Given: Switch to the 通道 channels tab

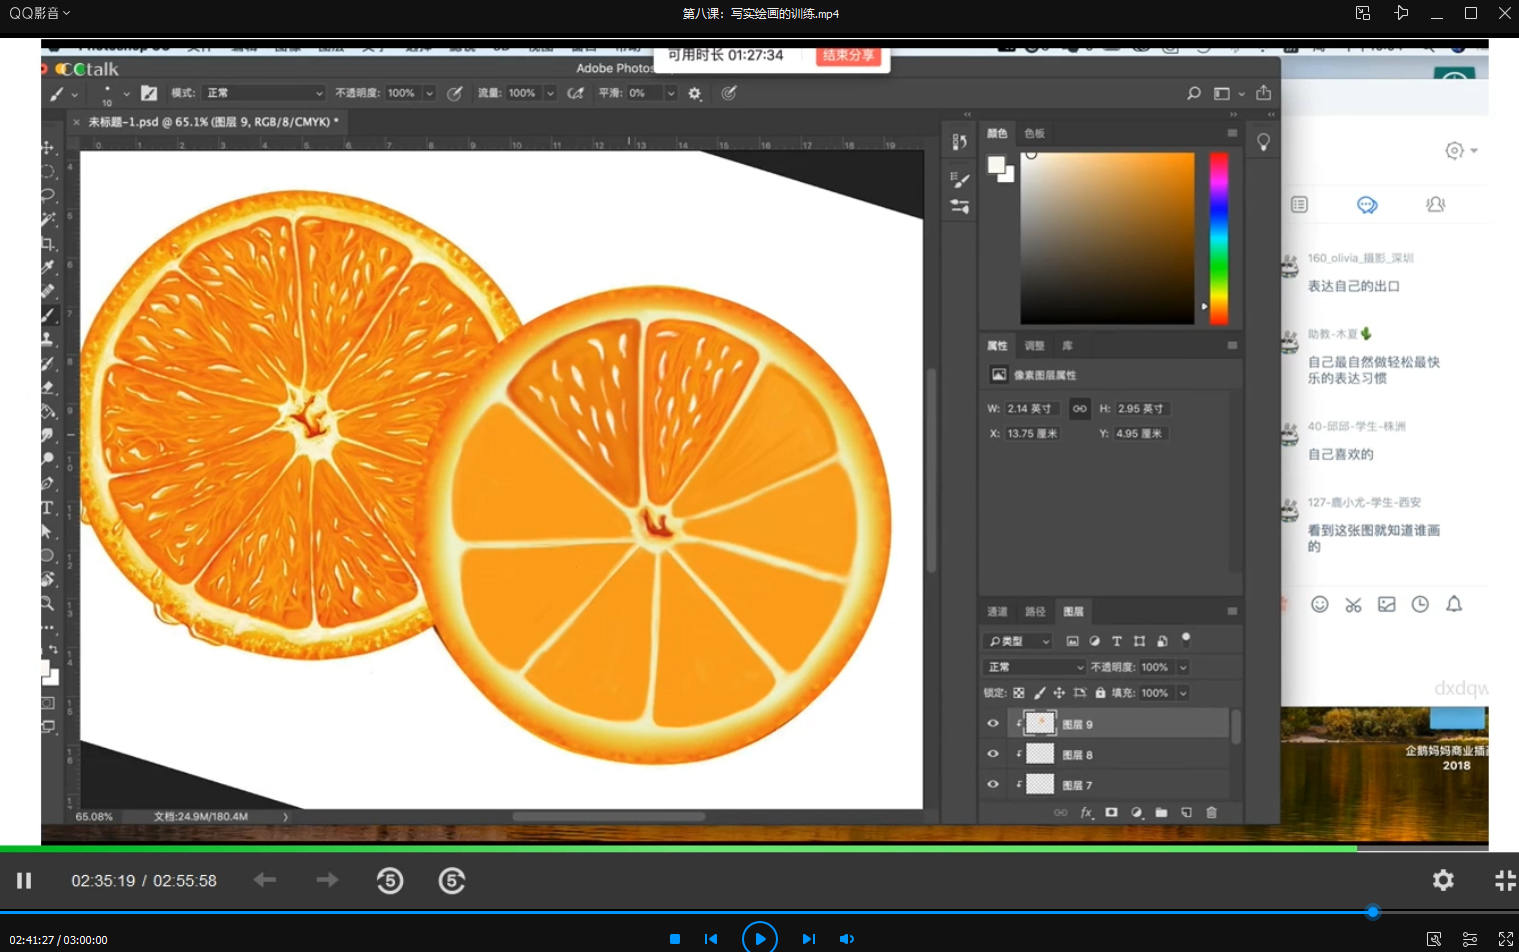Looking at the screenshot, I should tap(997, 612).
